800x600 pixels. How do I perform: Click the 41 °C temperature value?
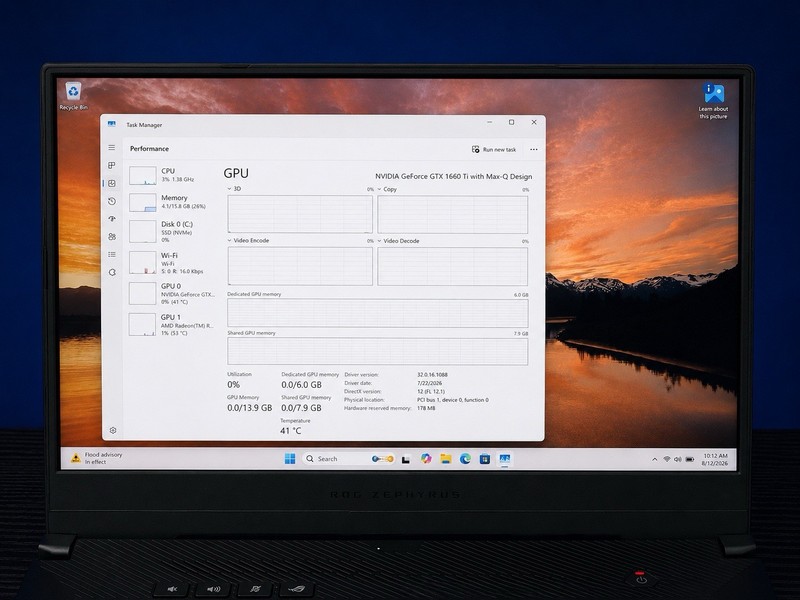pyautogui.click(x=291, y=431)
